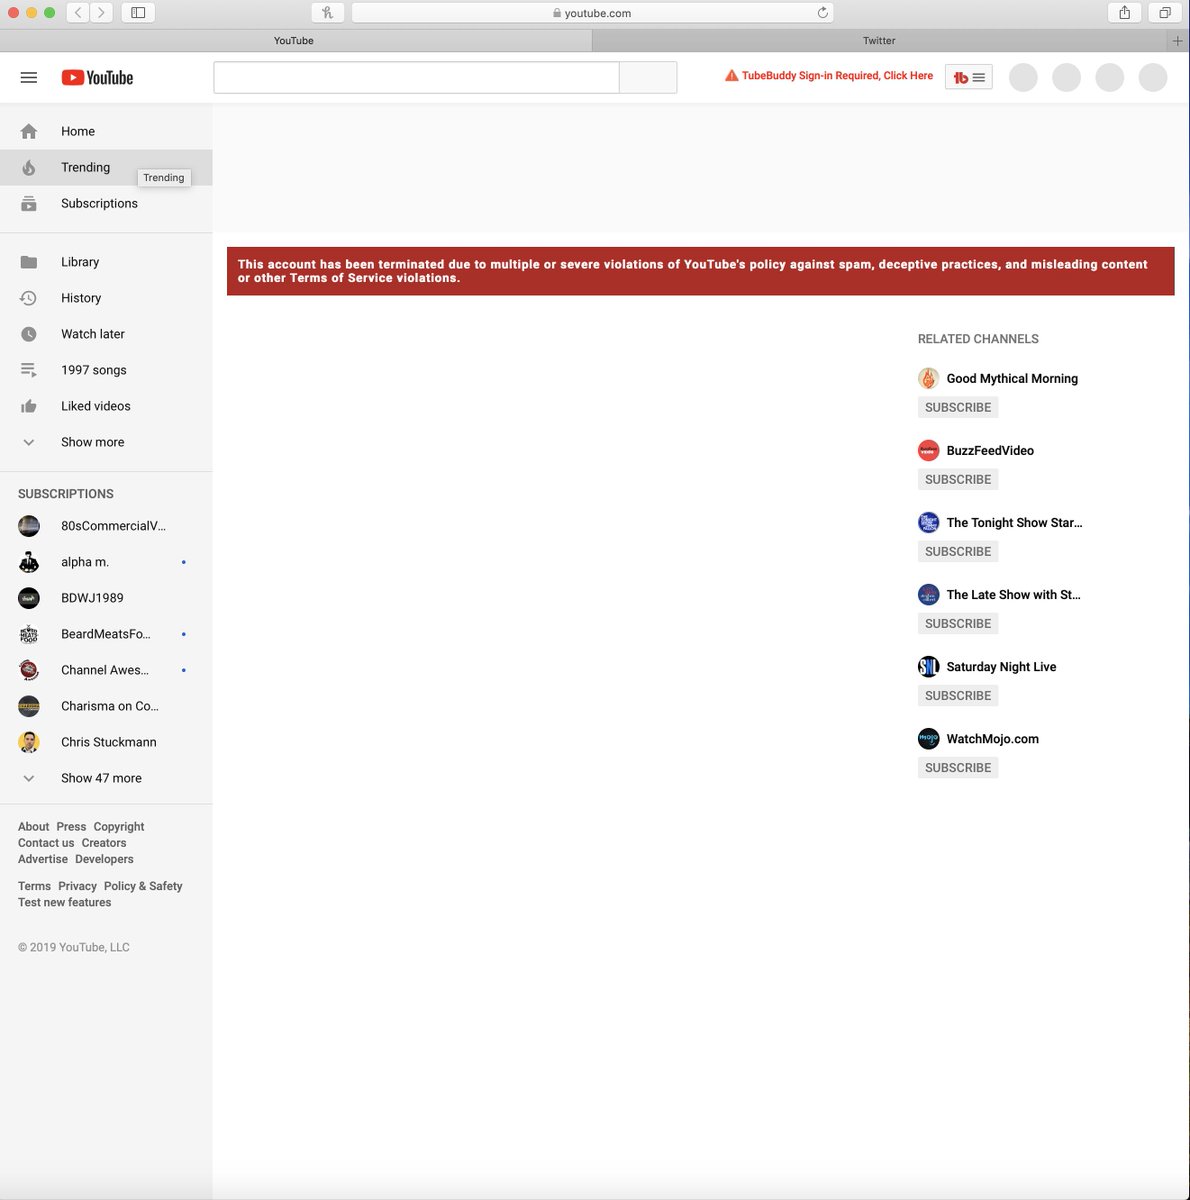Open the Terms footer link
Screen dimensions: 1190x1200
(x=34, y=886)
